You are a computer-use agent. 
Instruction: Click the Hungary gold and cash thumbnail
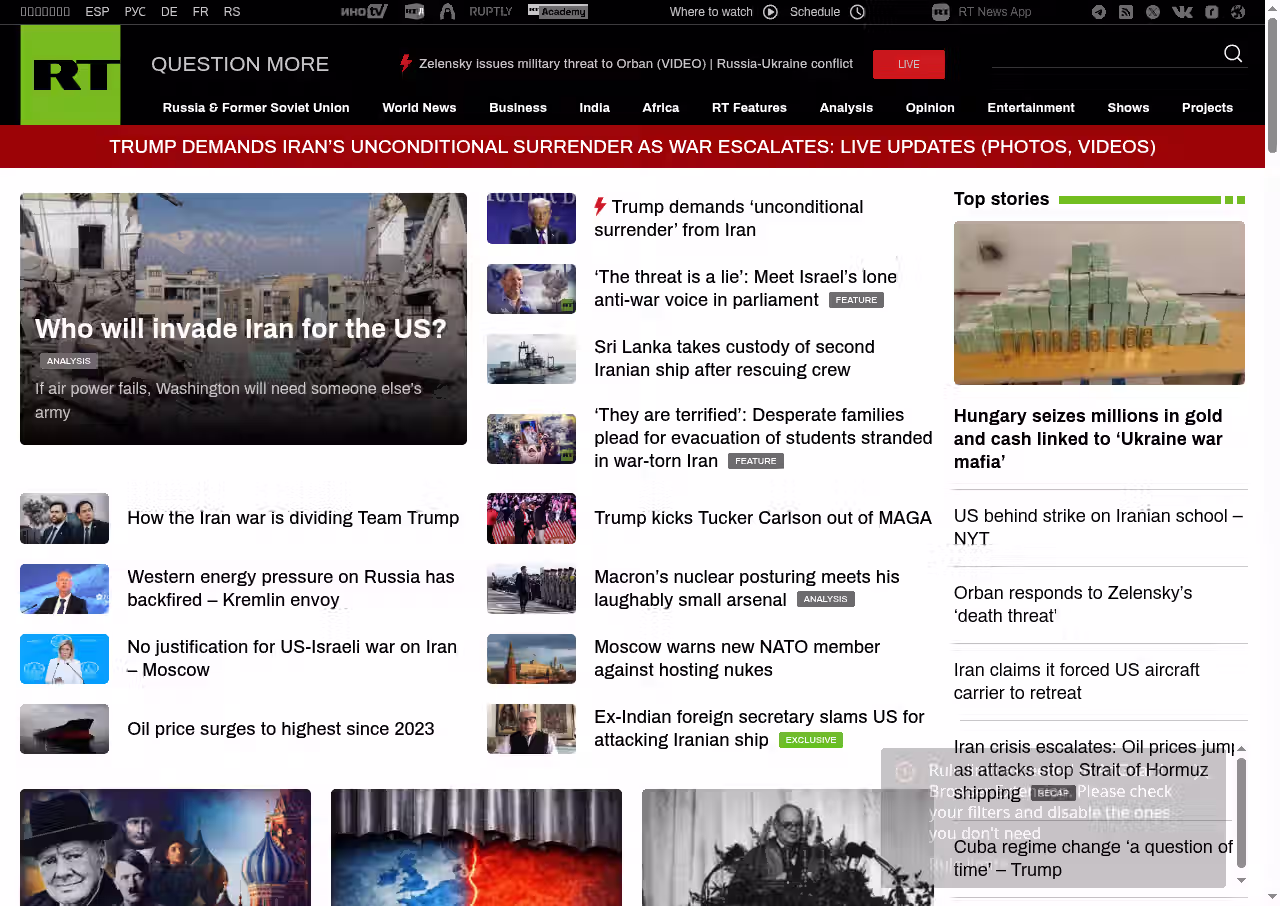click(x=1099, y=303)
